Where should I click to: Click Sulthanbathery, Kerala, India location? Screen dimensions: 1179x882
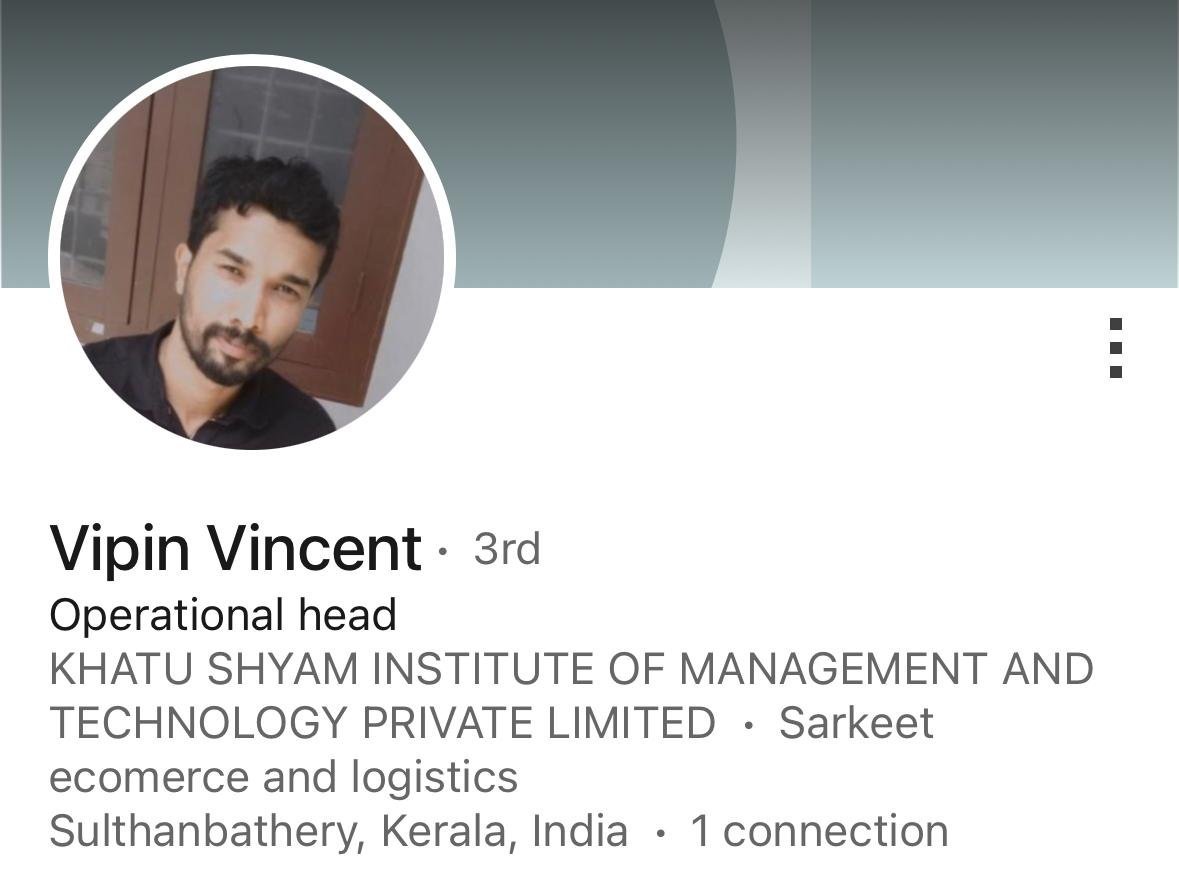coord(338,832)
